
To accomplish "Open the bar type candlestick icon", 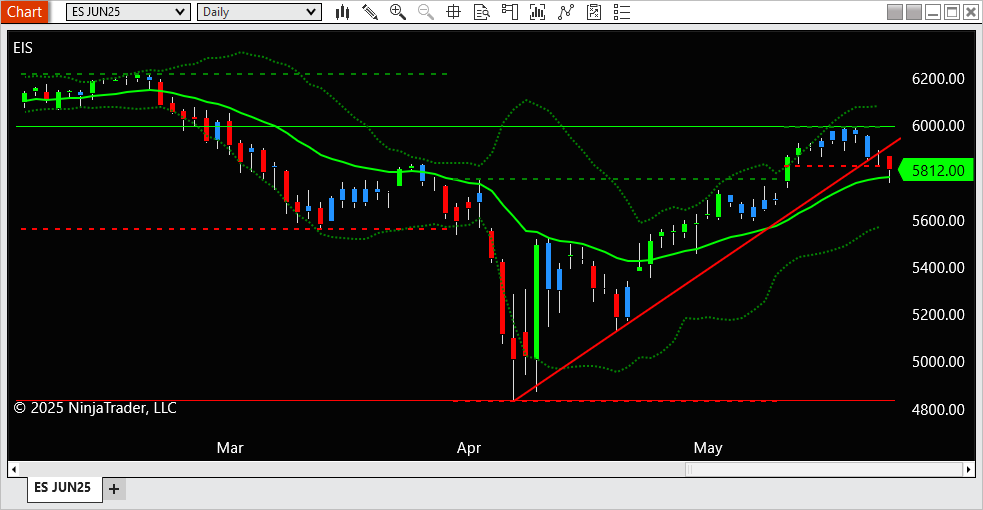I will coord(342,12).
